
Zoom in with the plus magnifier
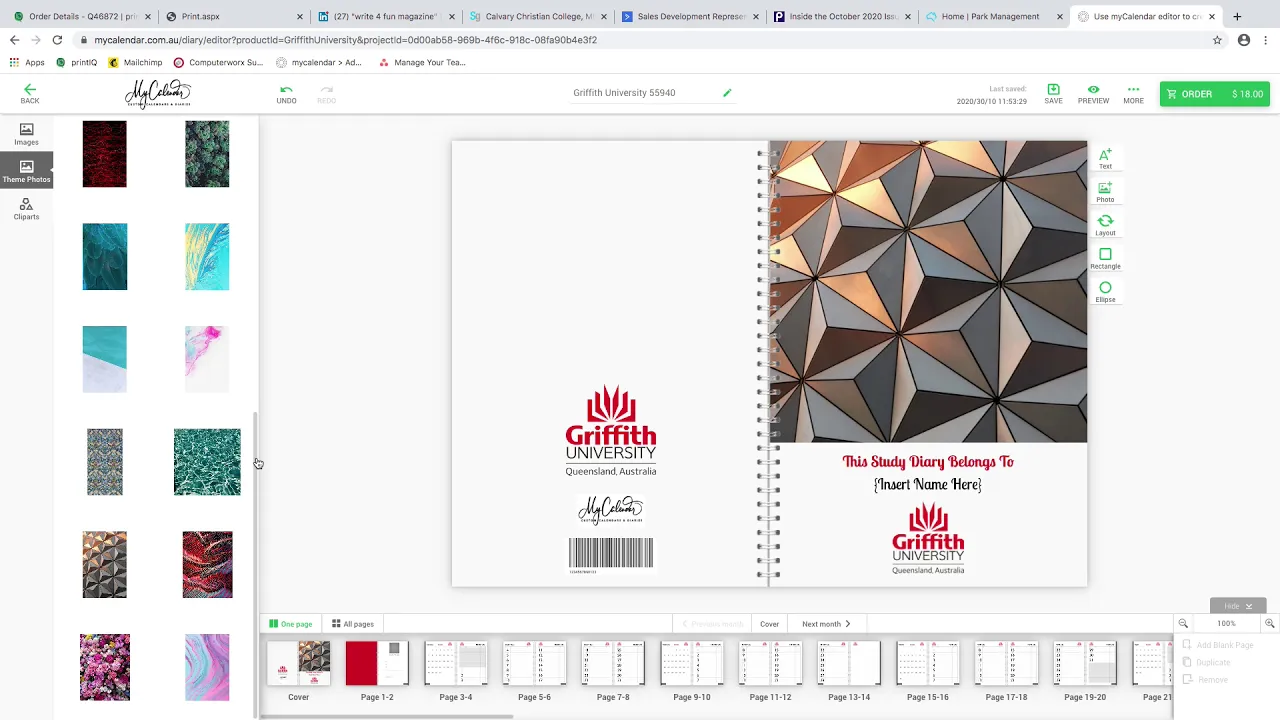click(1269, 623)
